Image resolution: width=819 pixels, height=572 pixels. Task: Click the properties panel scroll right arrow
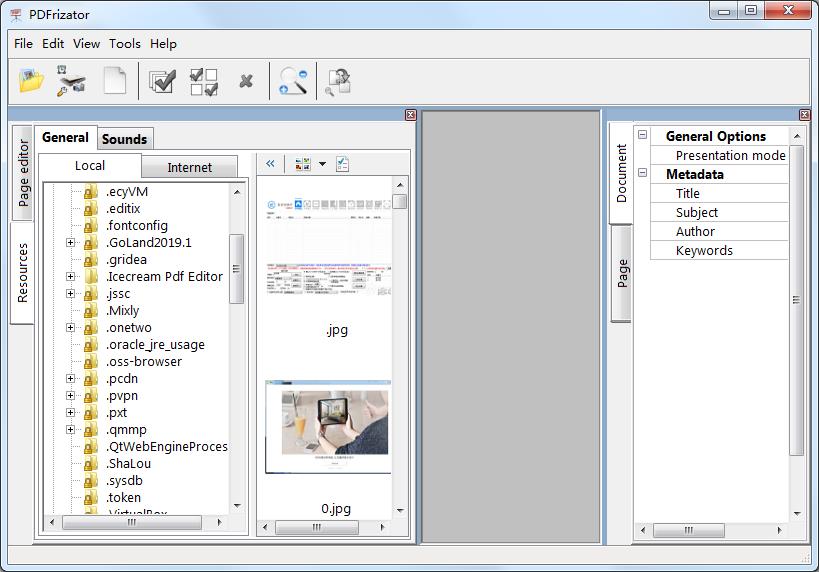[x=779, y=530]
